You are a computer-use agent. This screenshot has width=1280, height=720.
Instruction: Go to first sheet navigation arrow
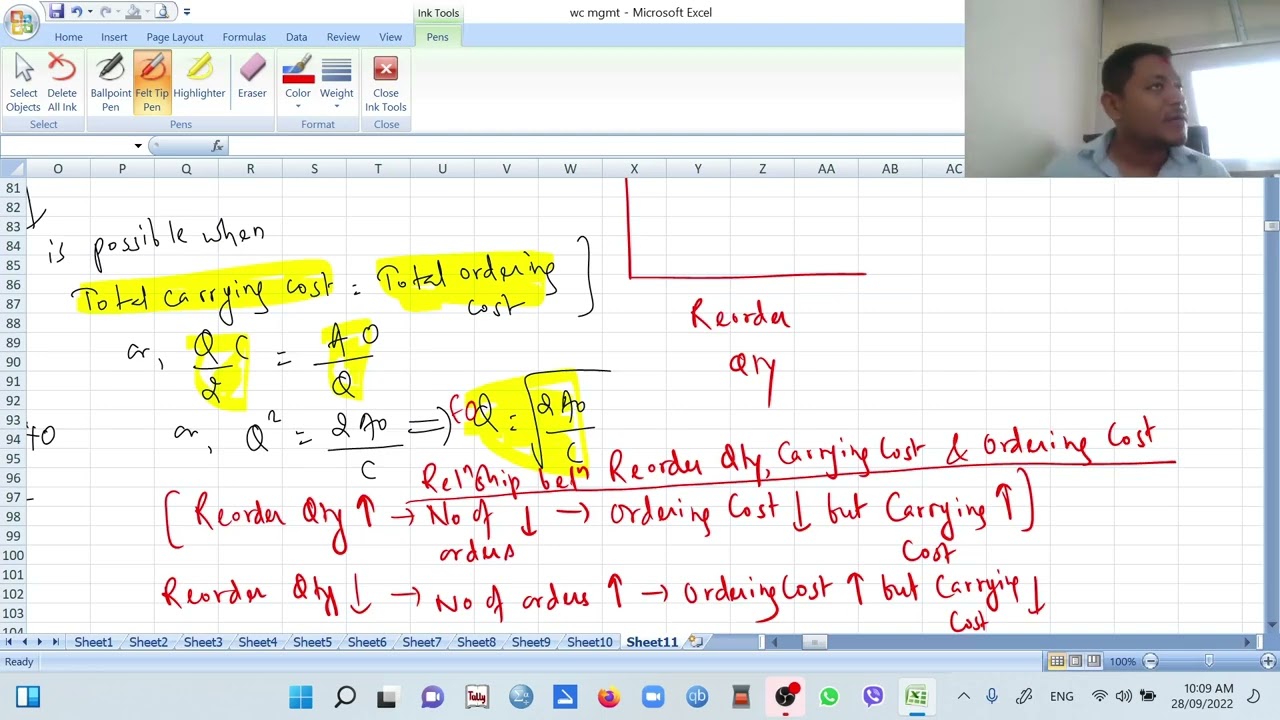[9, 642]
